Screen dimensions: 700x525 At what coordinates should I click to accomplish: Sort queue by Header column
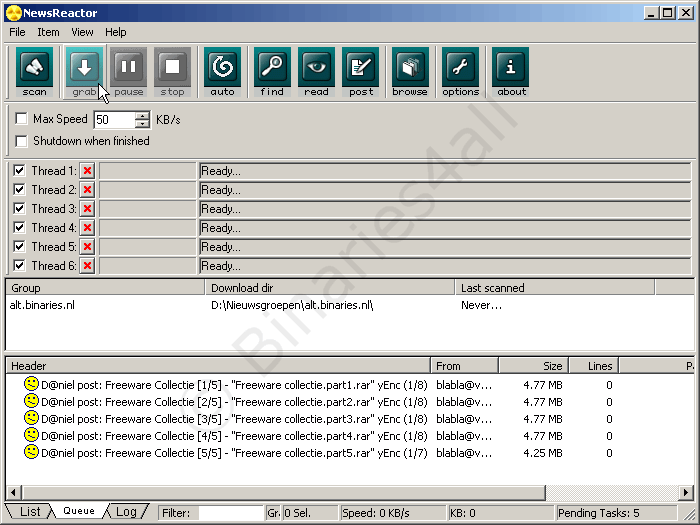coord(218,366)
